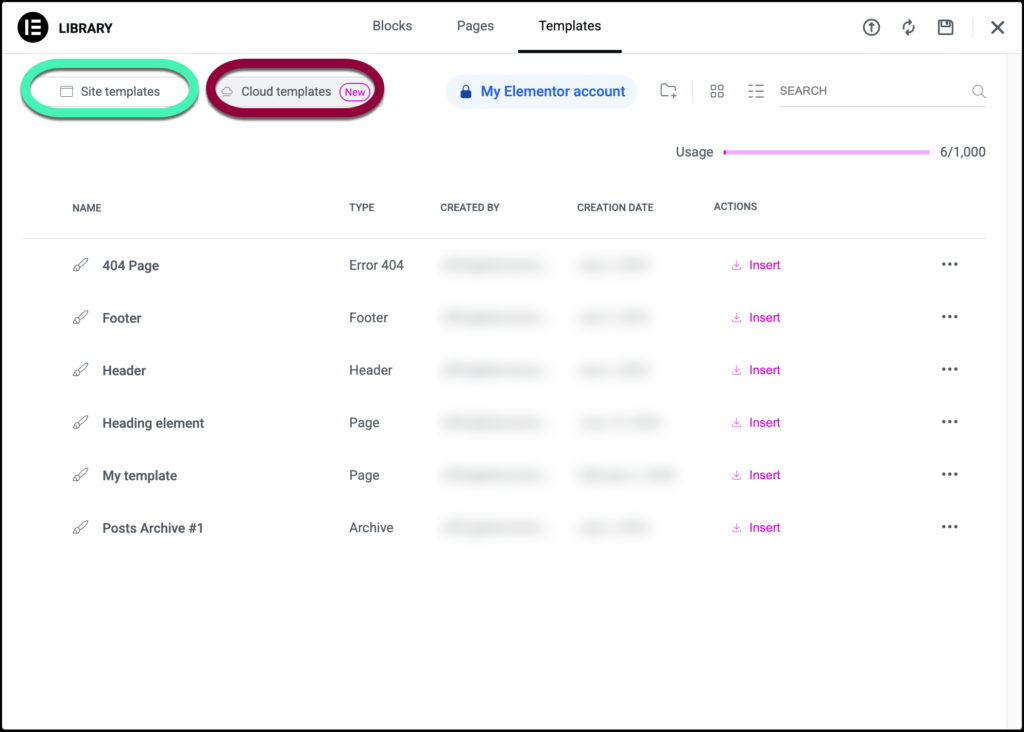The width and height of the screenshot is (1024, 732).
Task: Select the Cloud templates toggle
Action: [295, 91]
